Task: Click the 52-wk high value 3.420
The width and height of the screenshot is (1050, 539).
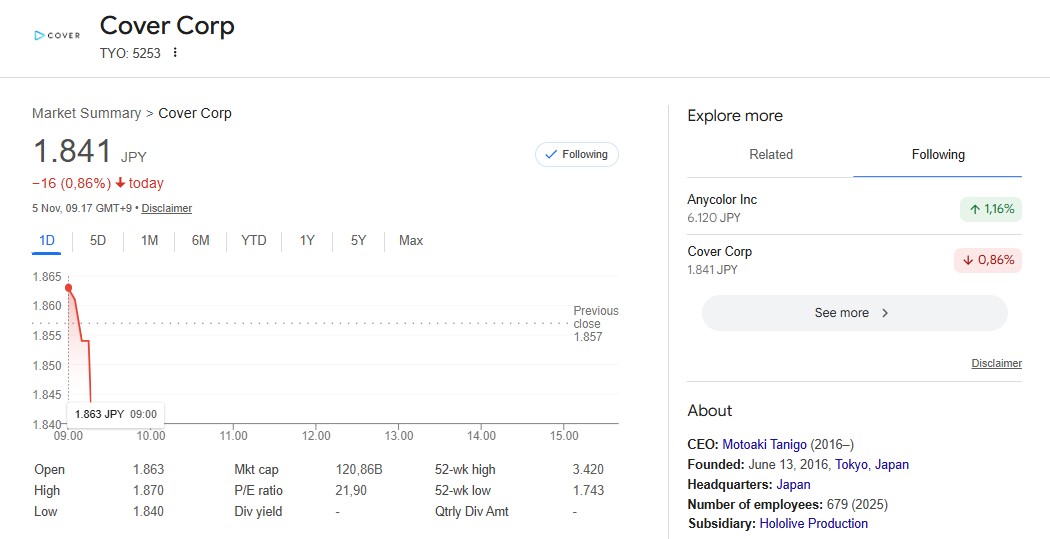Action: (x=588, y=469)
